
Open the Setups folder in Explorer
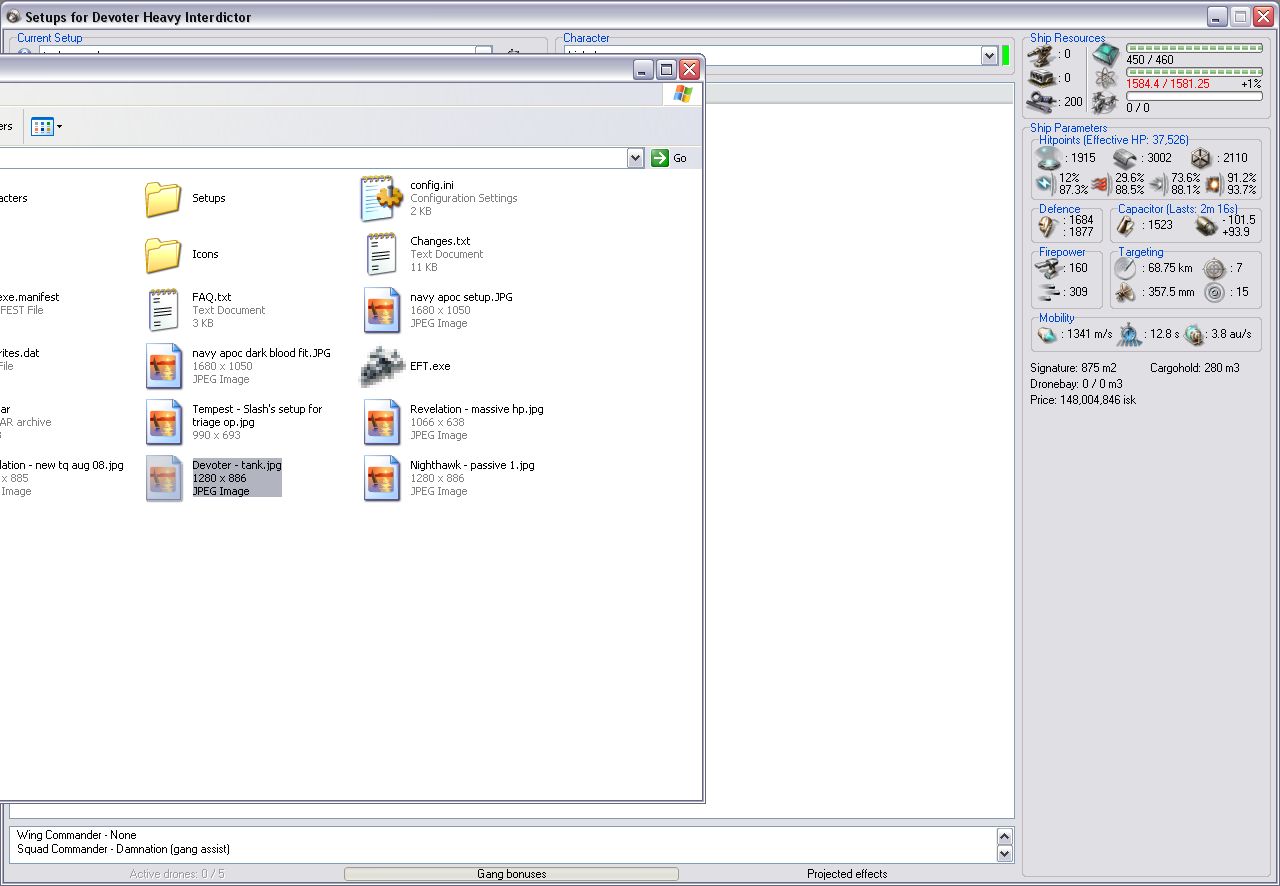(163, 199)
